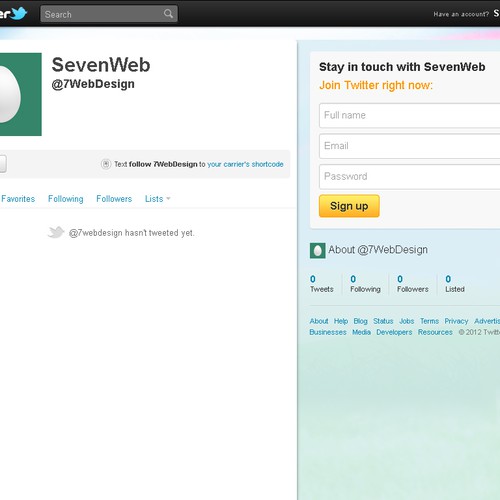Click the search magnifier icon
The image size is (500, 500).
168,14
